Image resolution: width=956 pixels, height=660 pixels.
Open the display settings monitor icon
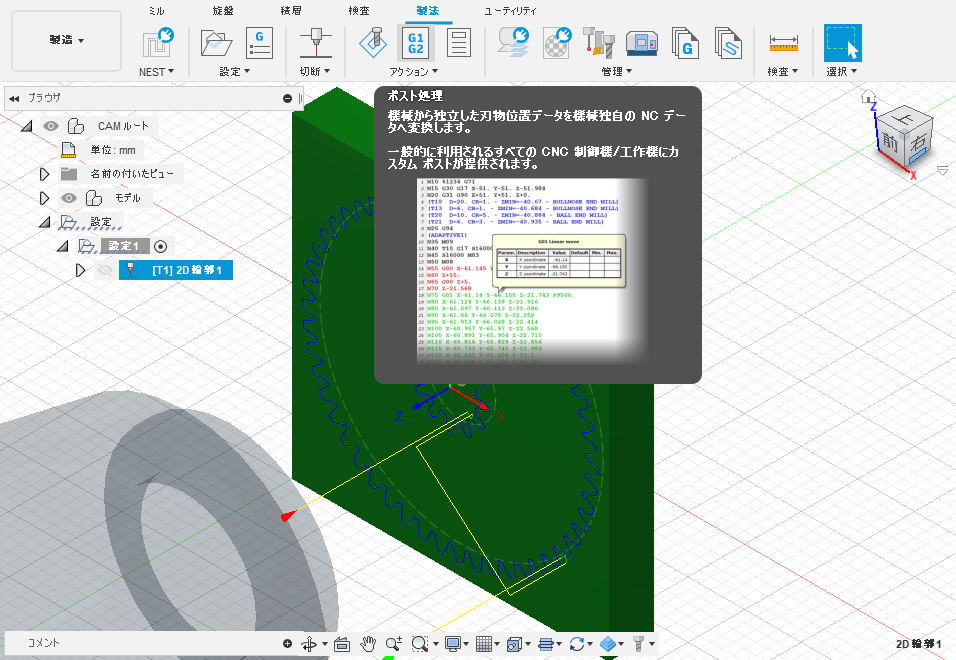tap(452, 644)
